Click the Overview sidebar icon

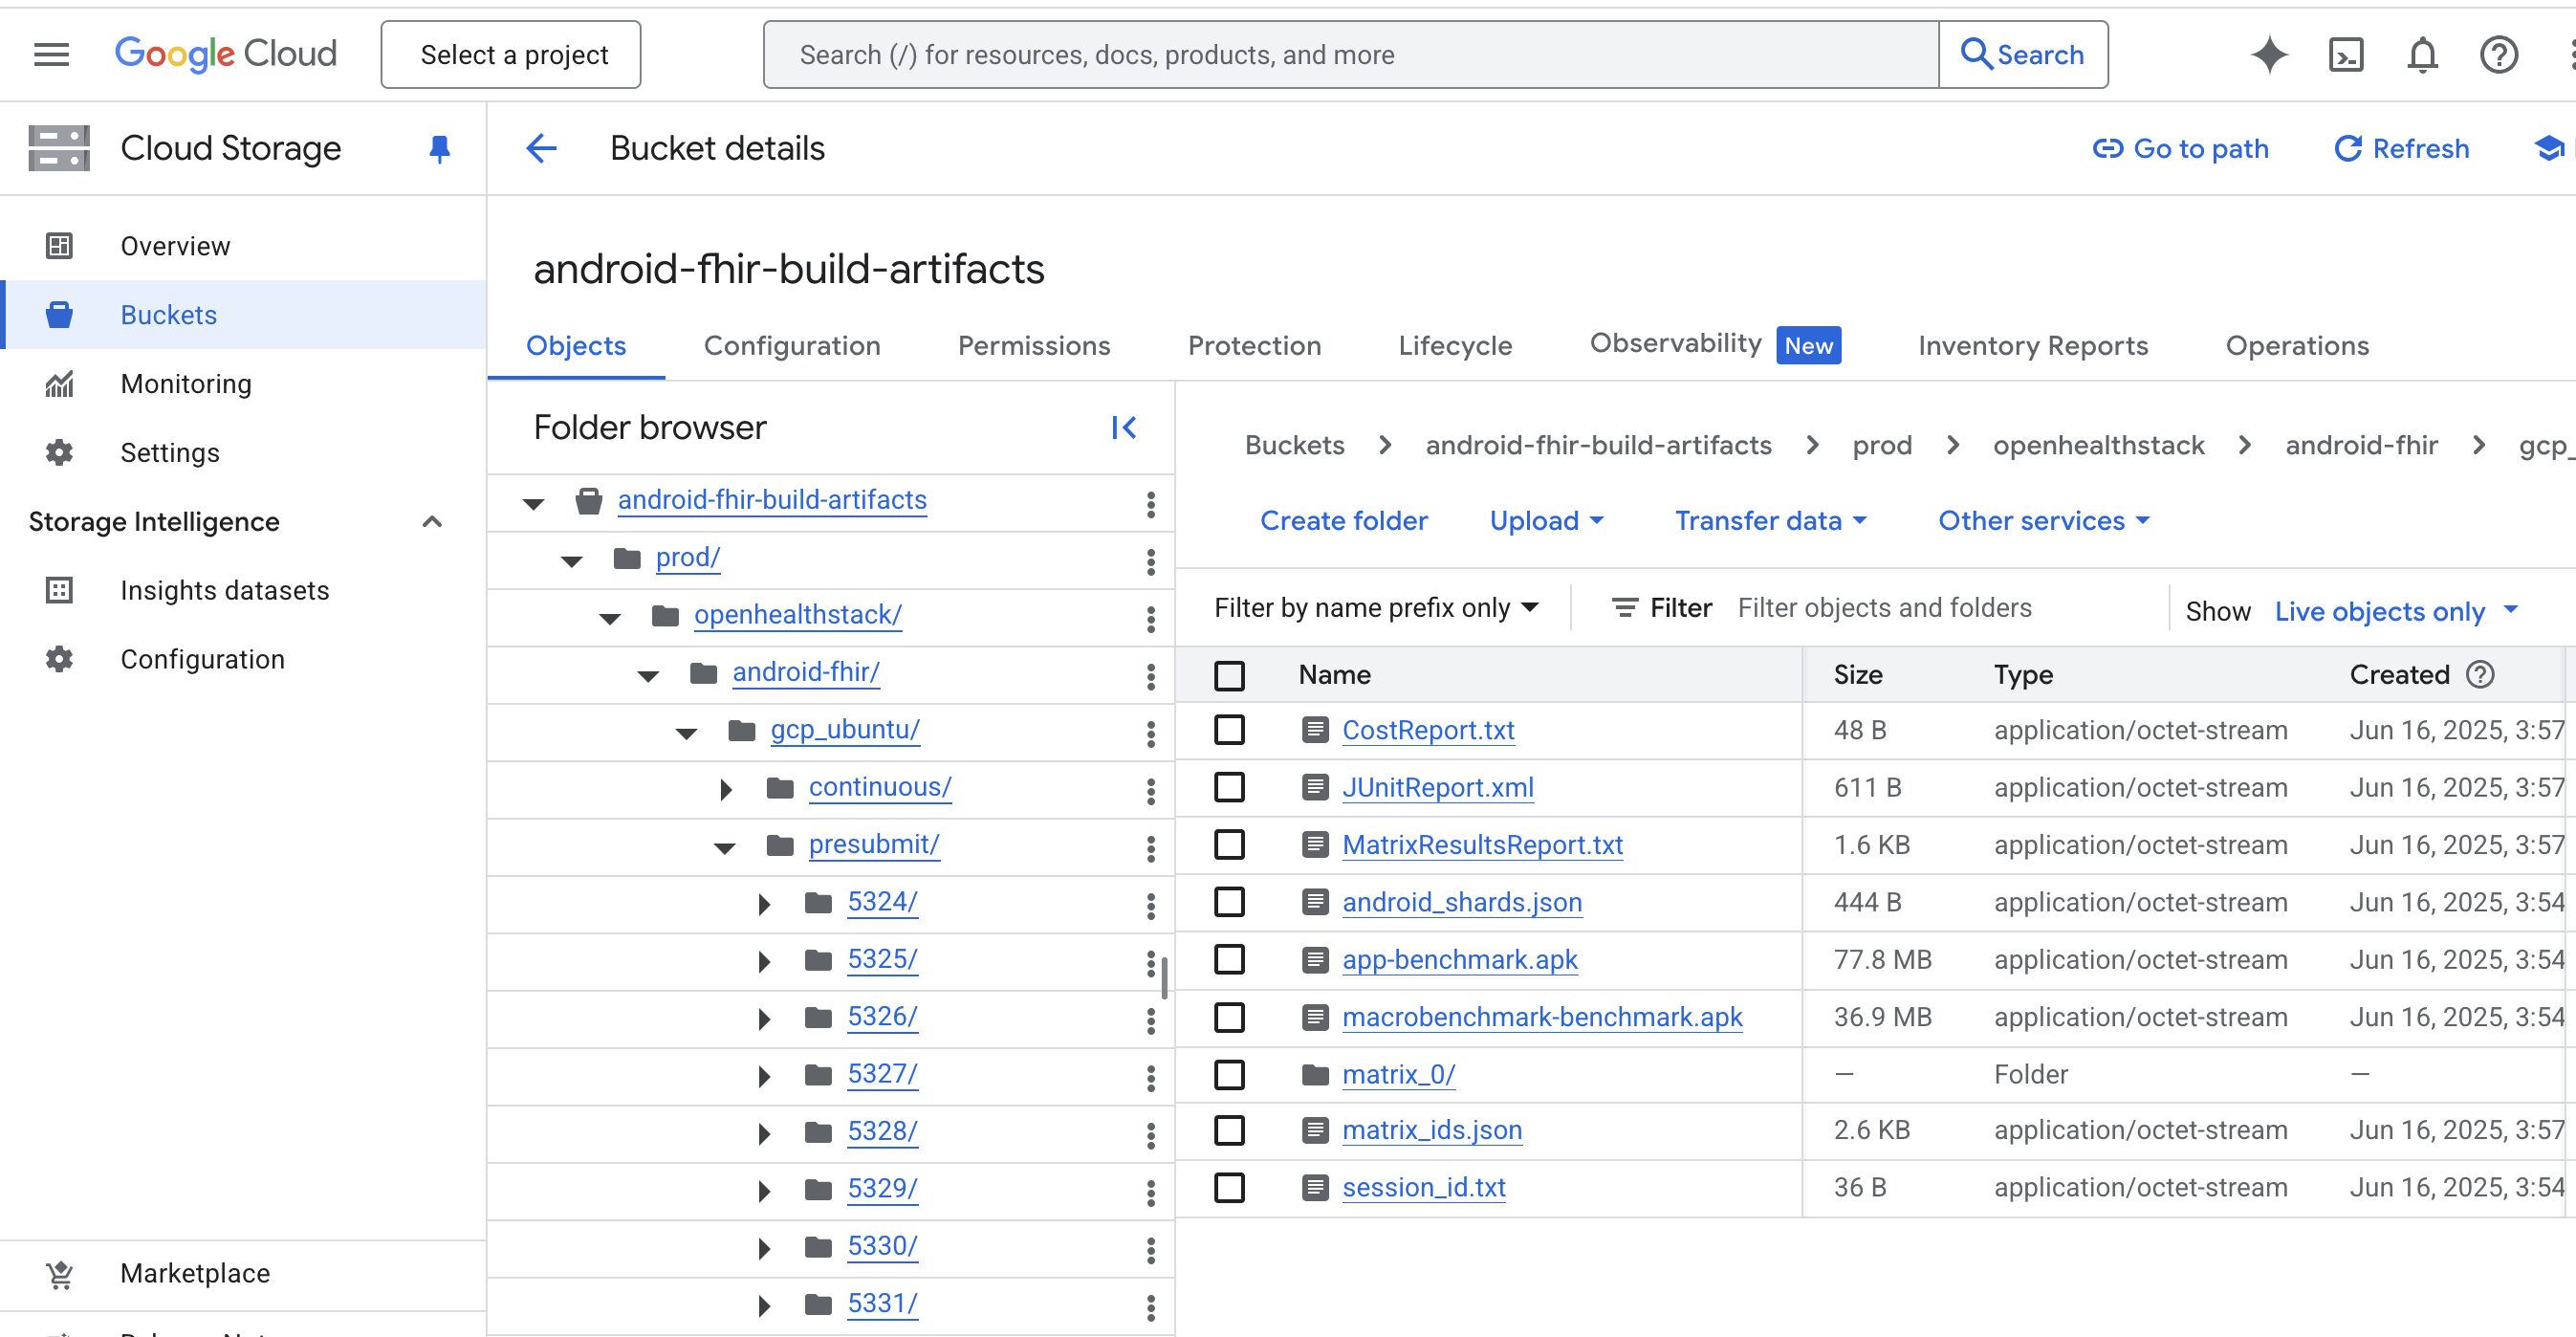click(x=59, y=246)
